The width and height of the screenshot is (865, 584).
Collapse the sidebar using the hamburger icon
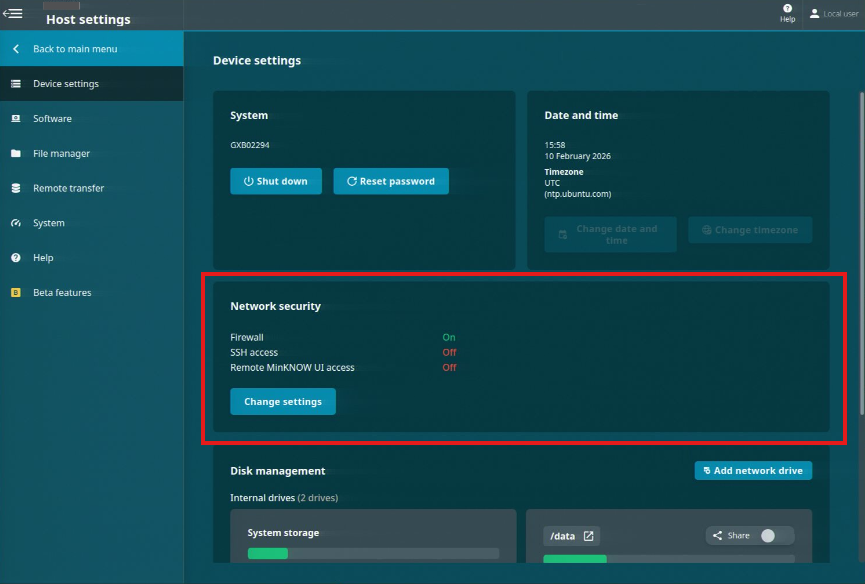tap(13, 12)
